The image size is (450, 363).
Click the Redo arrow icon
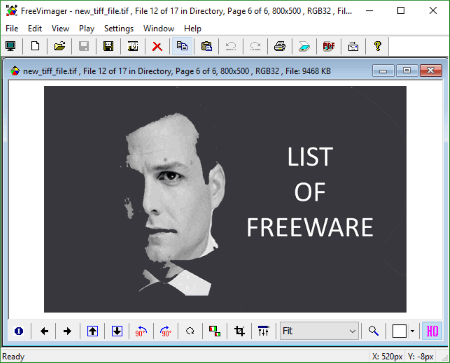(255, 46)
